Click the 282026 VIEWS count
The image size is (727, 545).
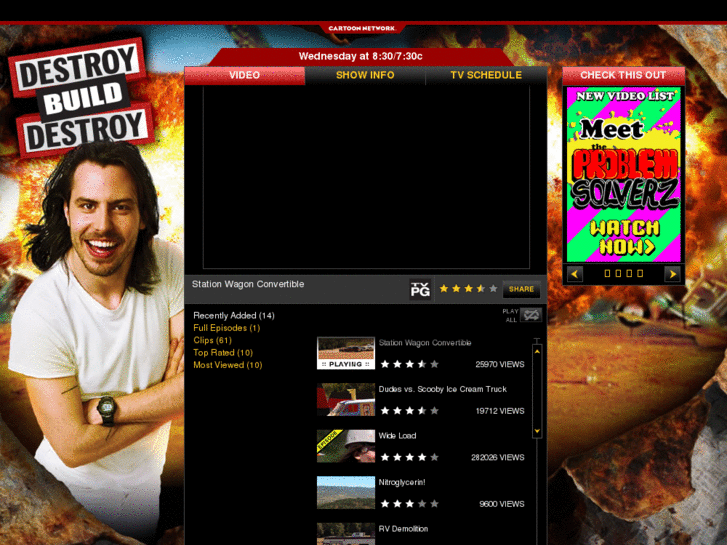point(497,457)
